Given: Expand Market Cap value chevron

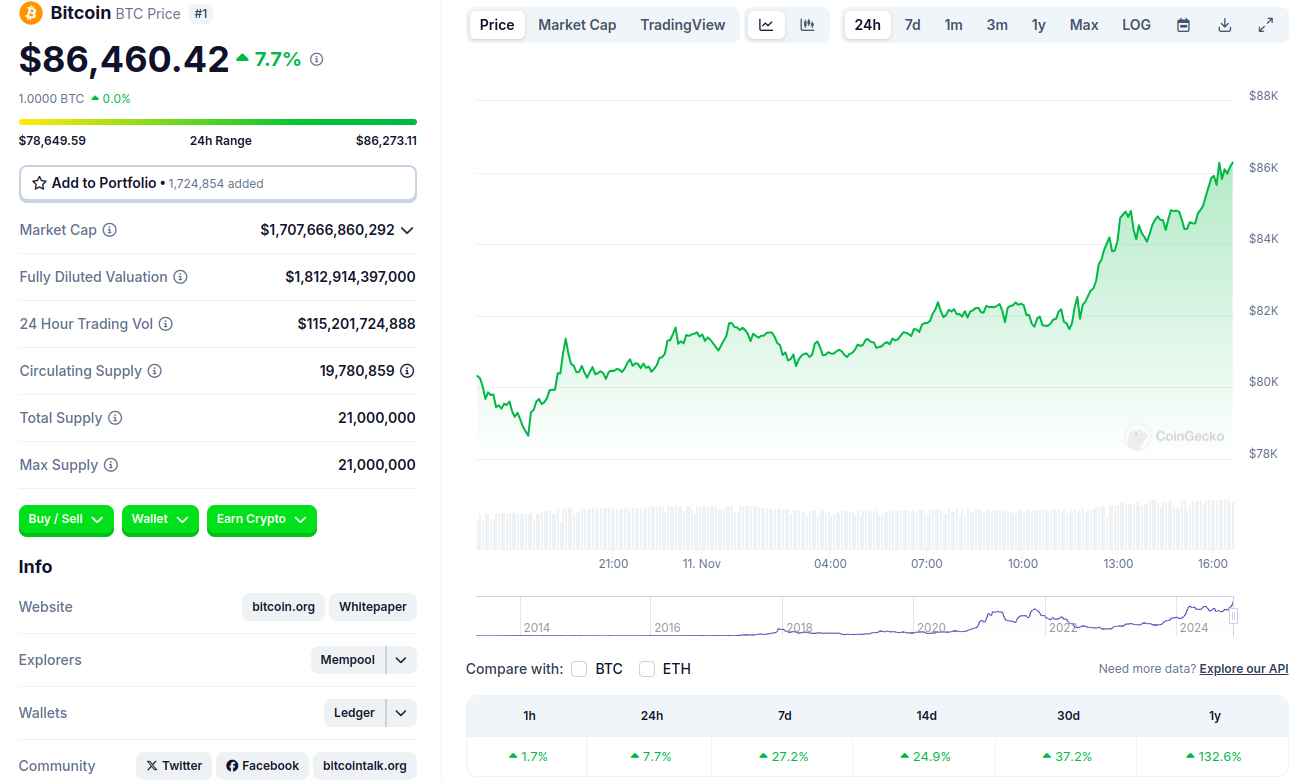Looking at the screenshot, I should (407, 230).
